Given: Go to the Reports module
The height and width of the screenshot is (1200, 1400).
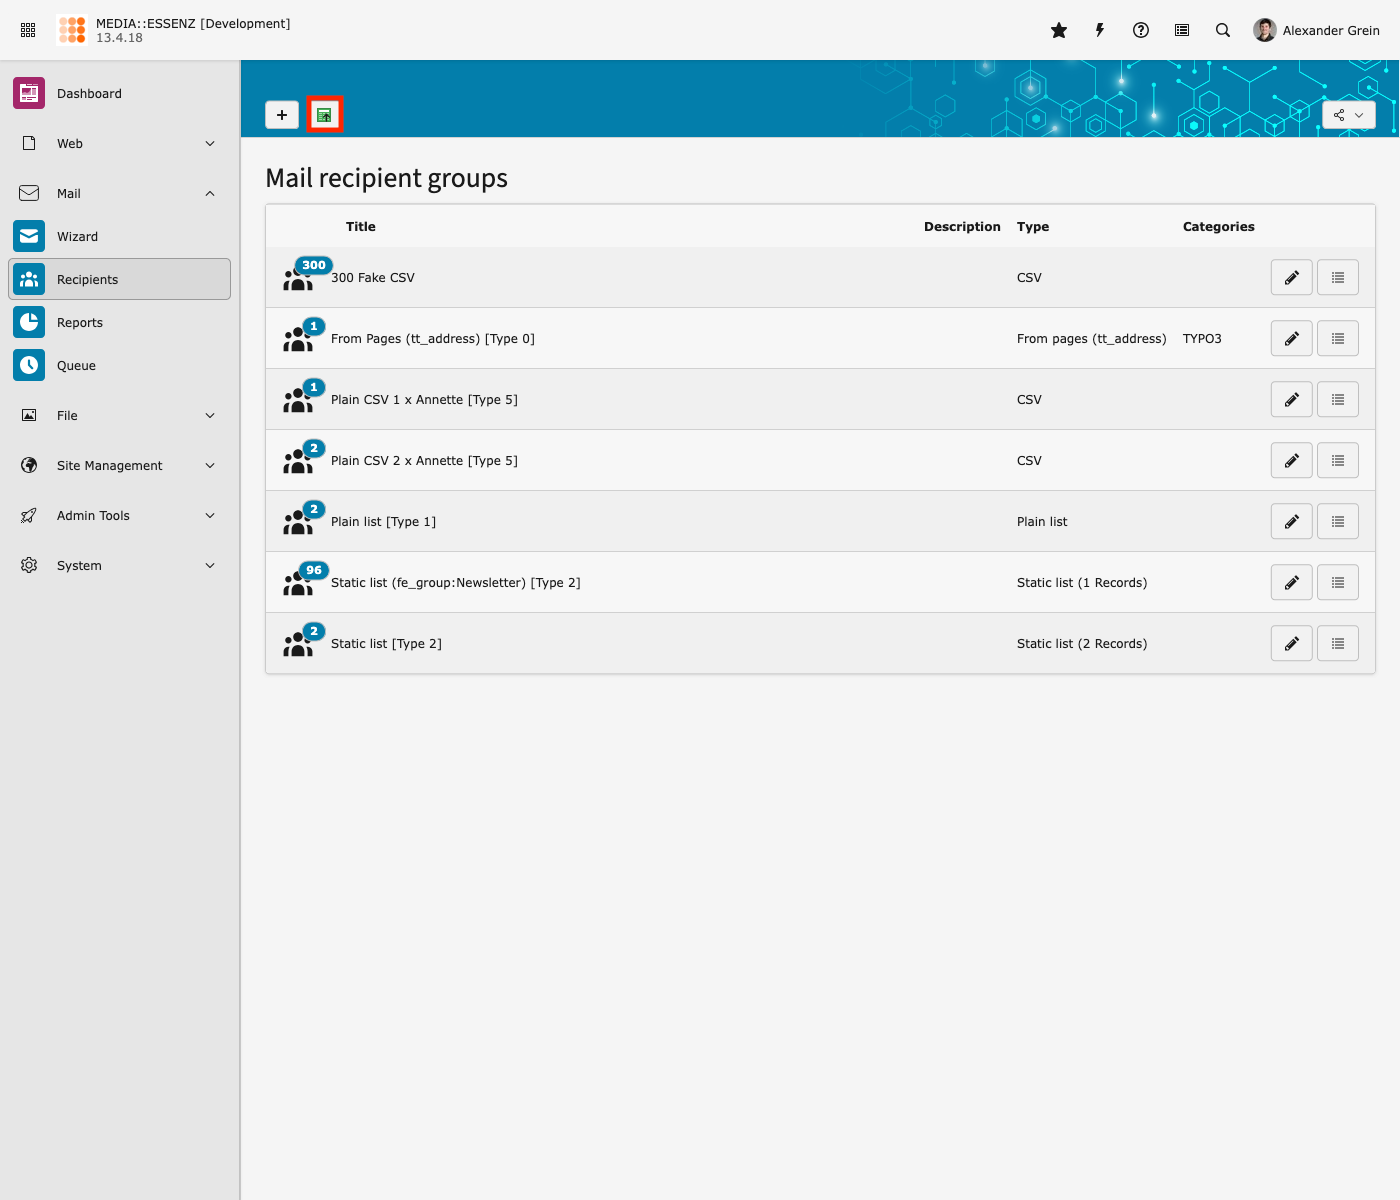Looking at the screenshot, I should [79, 323].
